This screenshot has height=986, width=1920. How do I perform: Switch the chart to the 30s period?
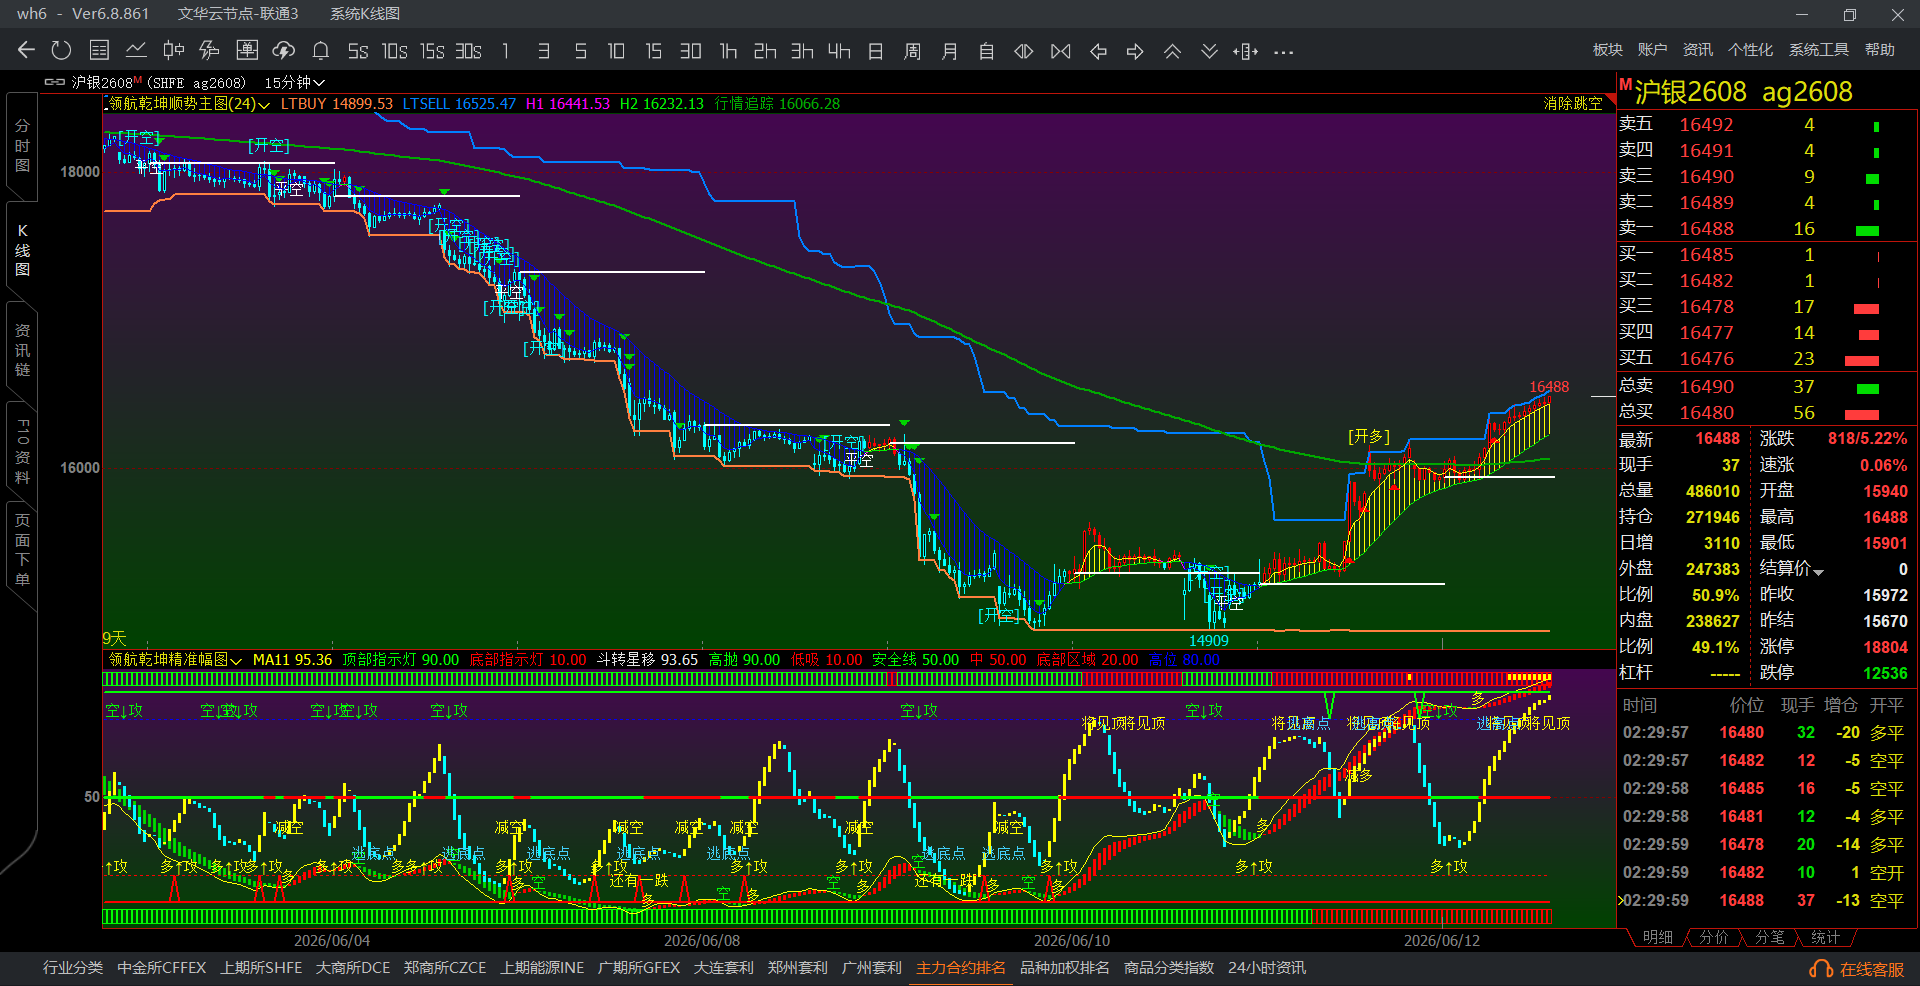468,51
